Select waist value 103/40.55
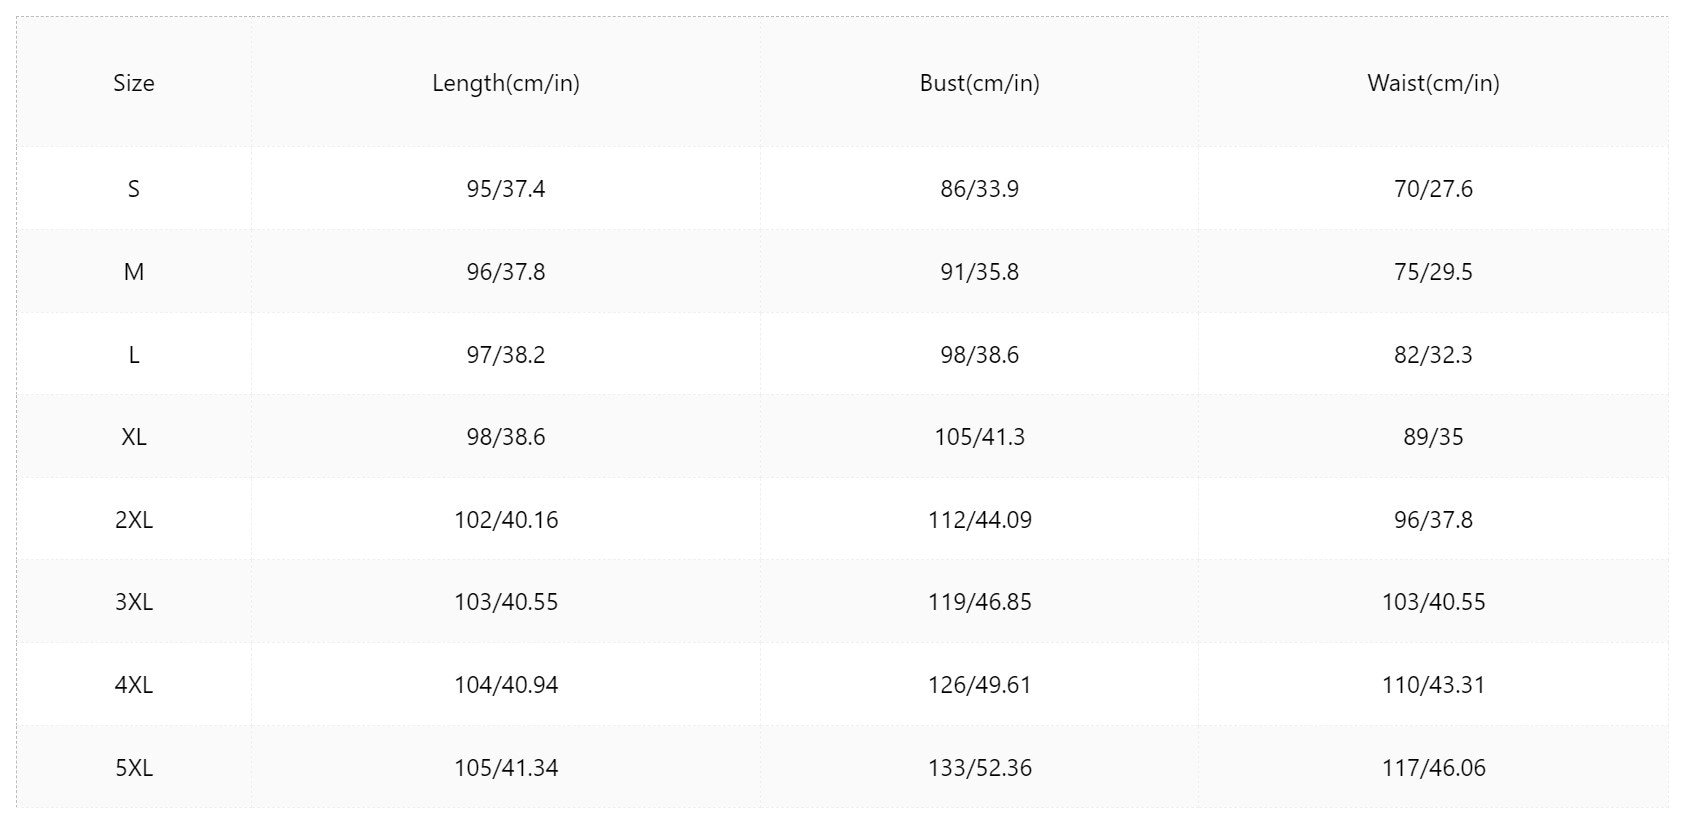Image resolution: width=1693 pixels, height=831 pixels. (1434, 602)
